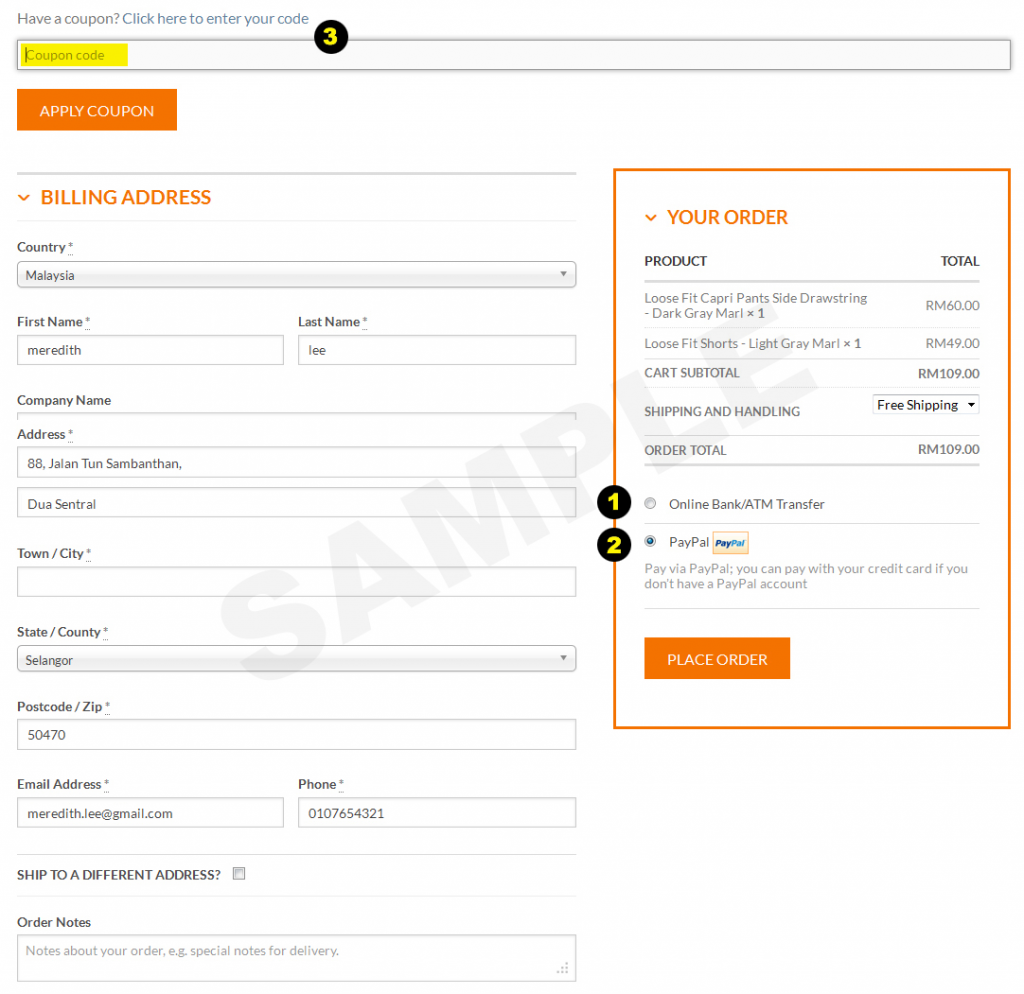The height and width of the screenshot is (994, 1024).
Task: Click the Order Notes label
Action: [54, 922]
